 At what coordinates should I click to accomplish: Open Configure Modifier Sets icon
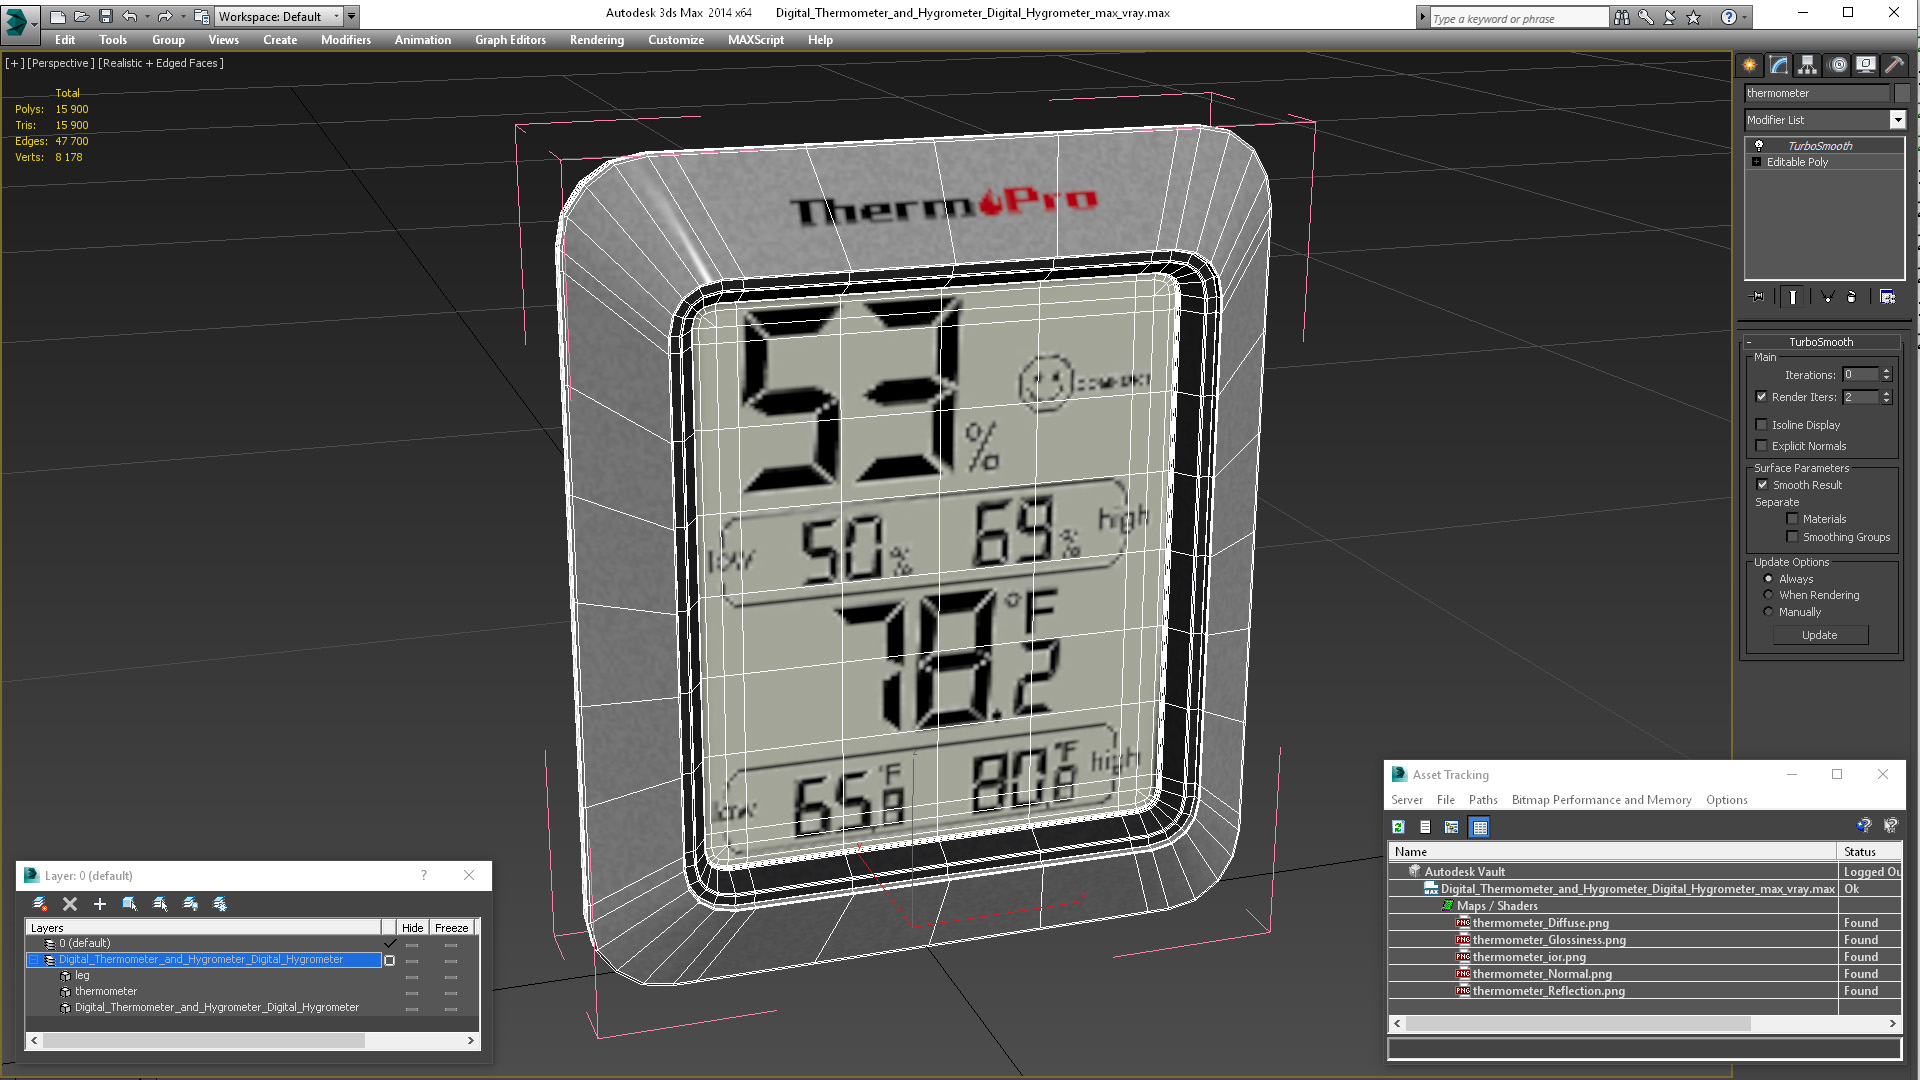1887,297
